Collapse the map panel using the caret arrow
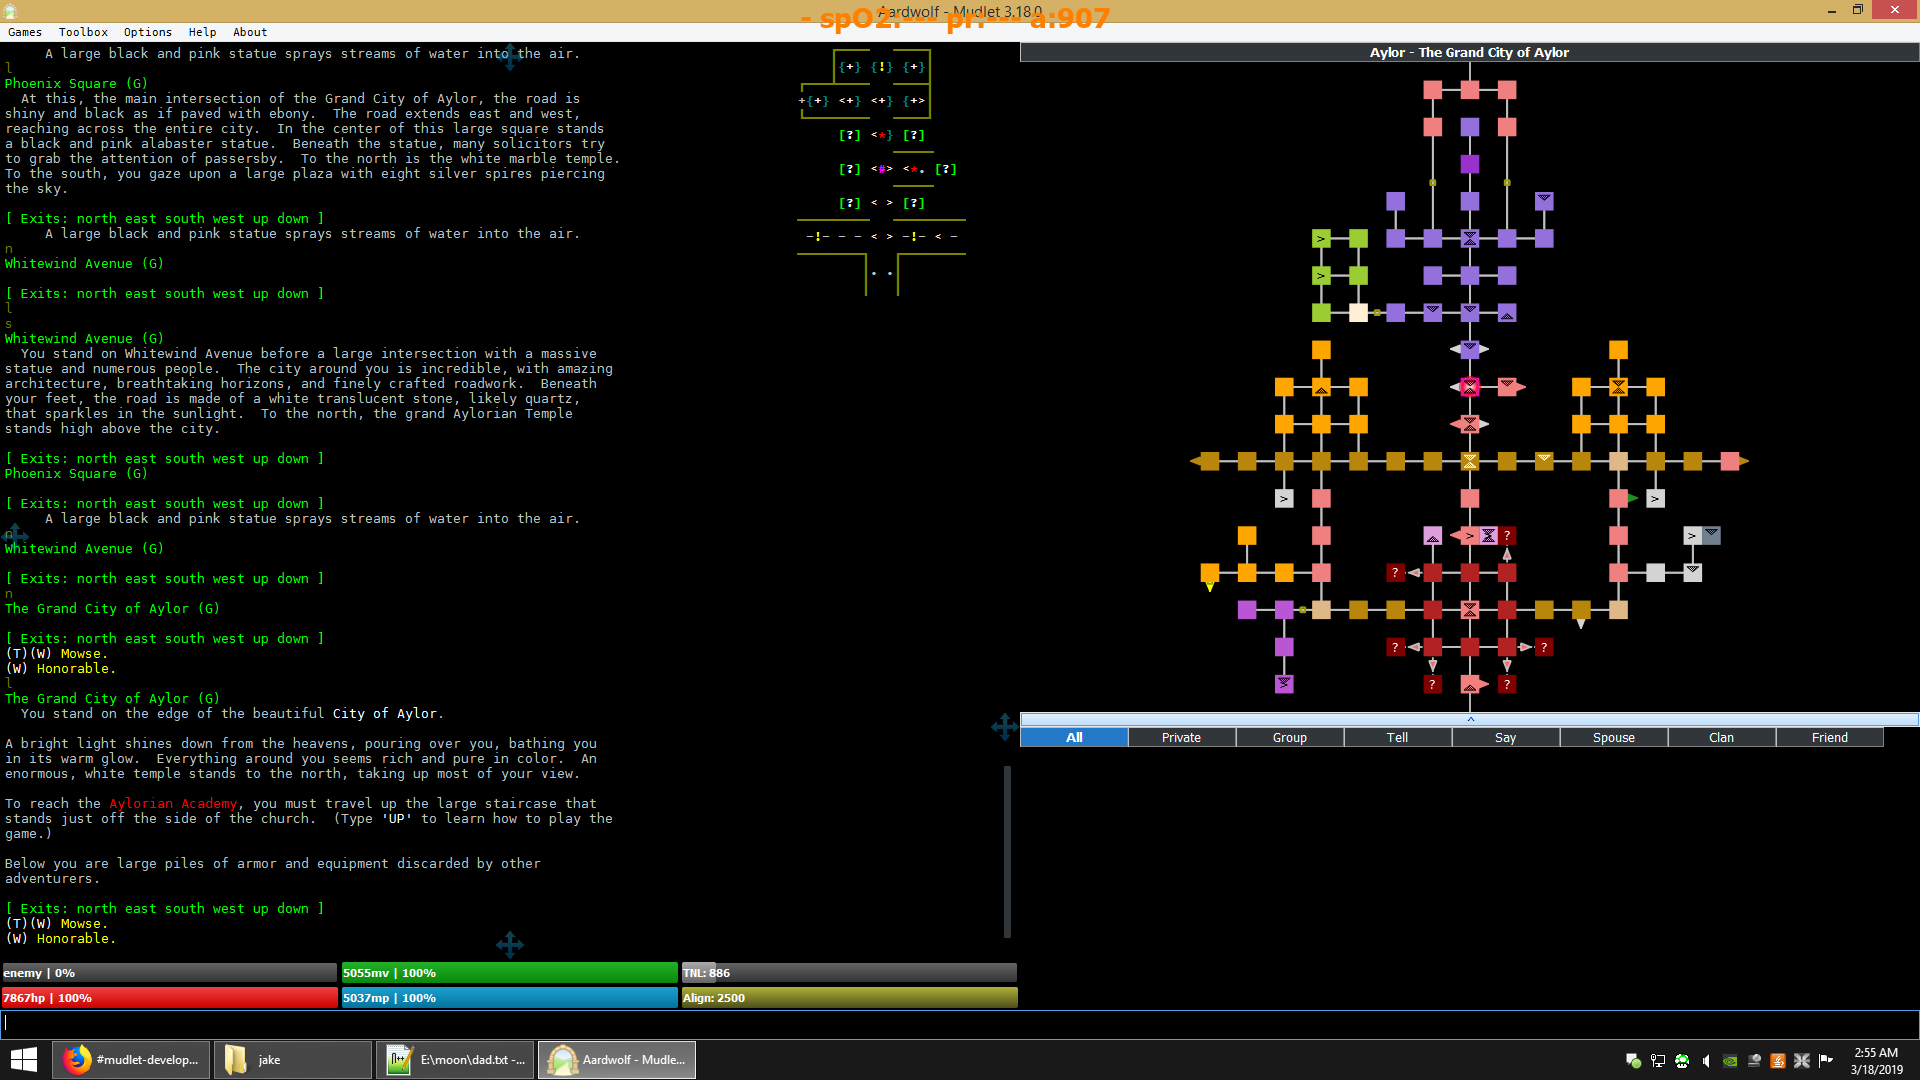 tap(1470, 719)
